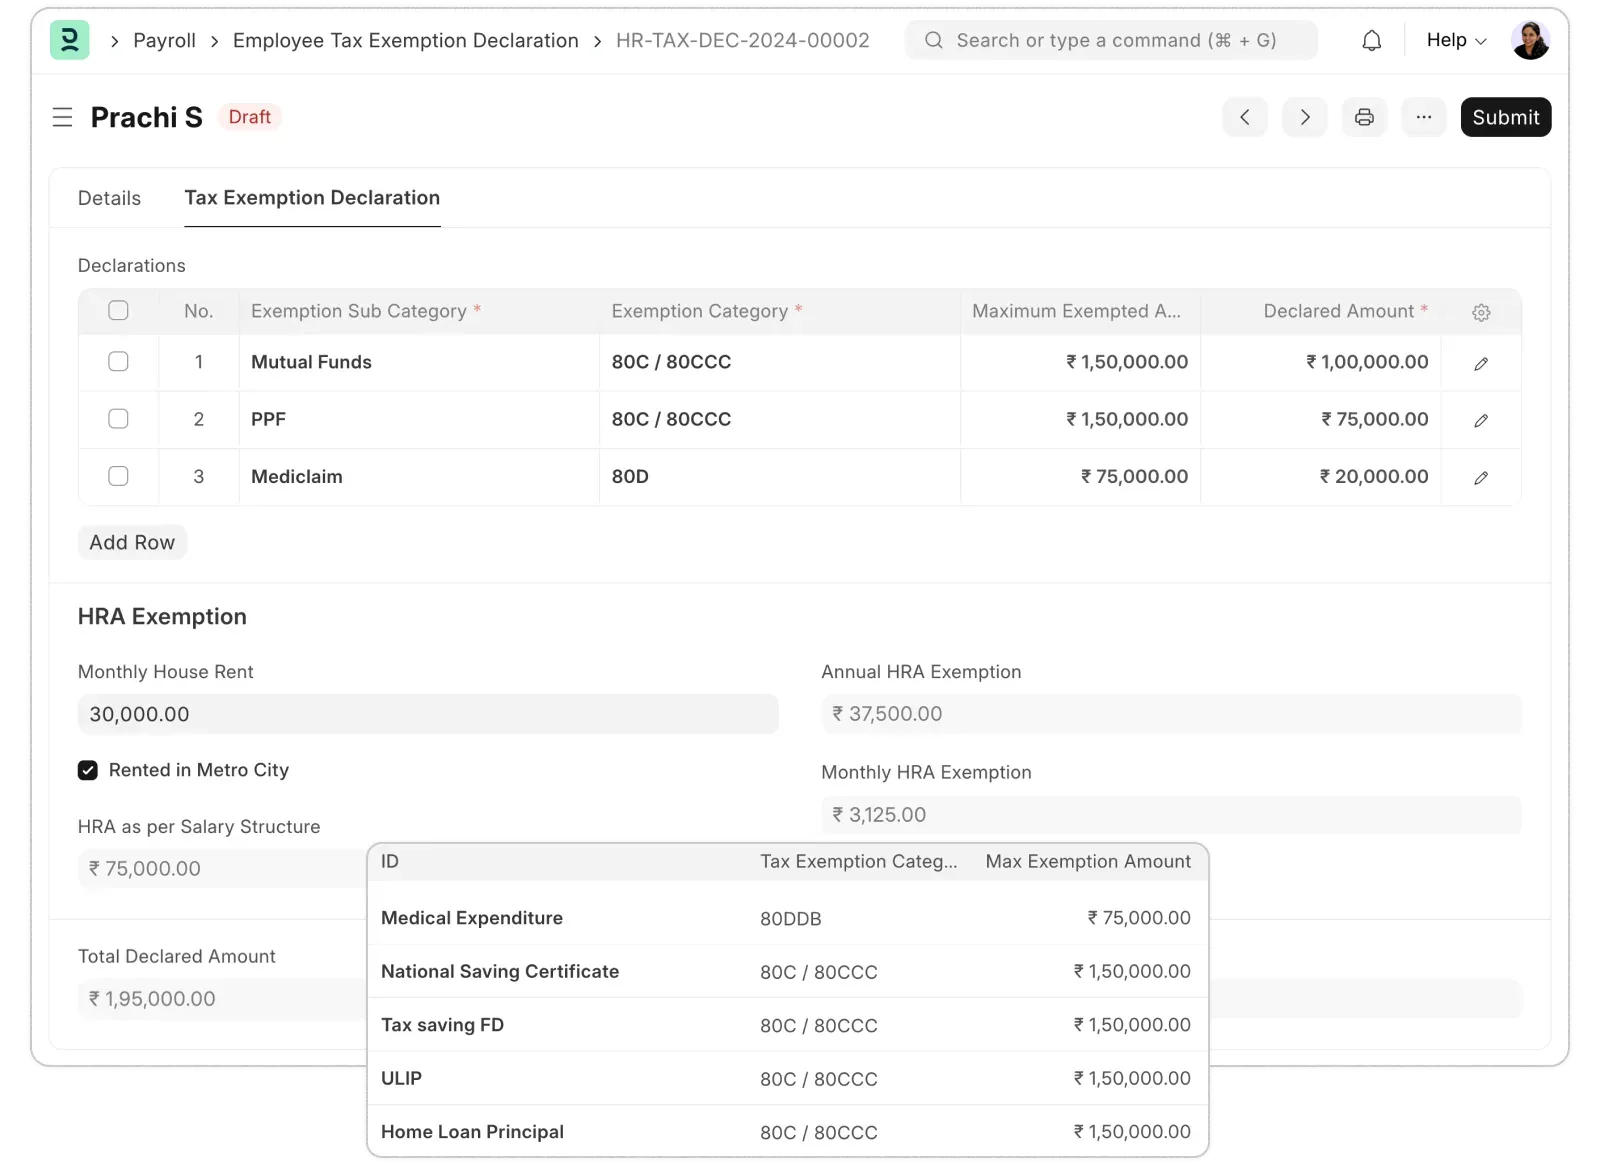This screenshot has width=1600, height=1164.
Task: Edit the Mediclaim row with pencil
Action: pyautogui.click(x=1481, y=477)
